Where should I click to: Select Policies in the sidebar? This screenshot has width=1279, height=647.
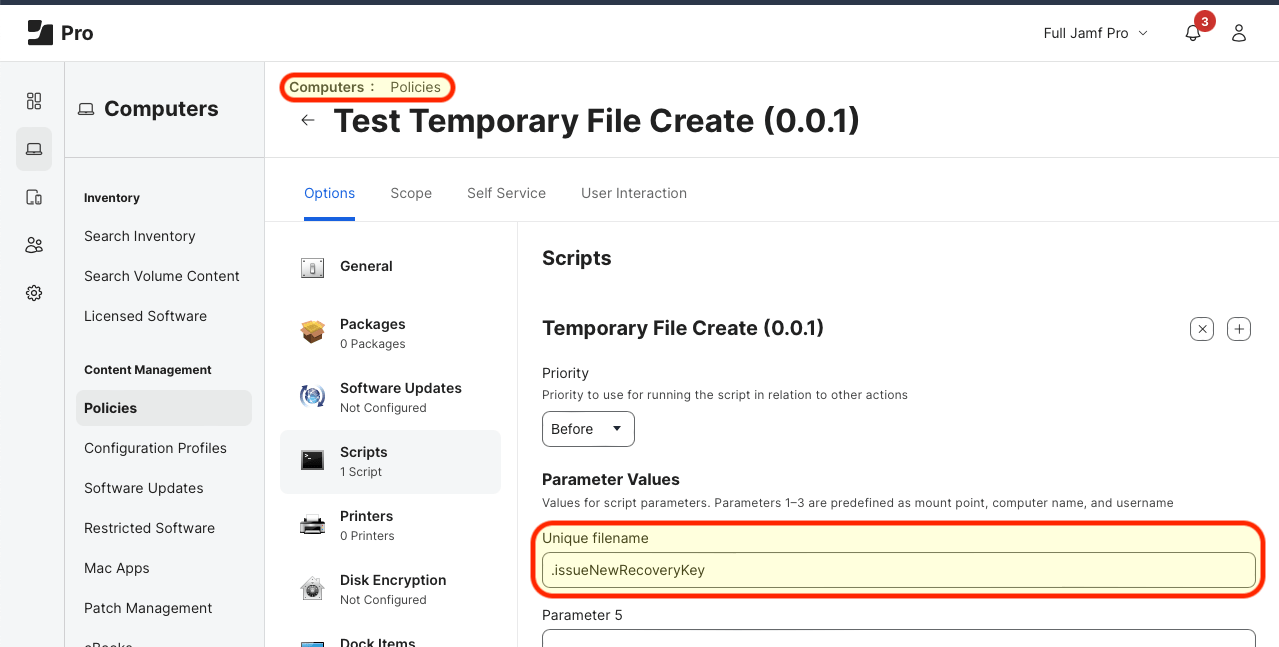pos(164,408)
